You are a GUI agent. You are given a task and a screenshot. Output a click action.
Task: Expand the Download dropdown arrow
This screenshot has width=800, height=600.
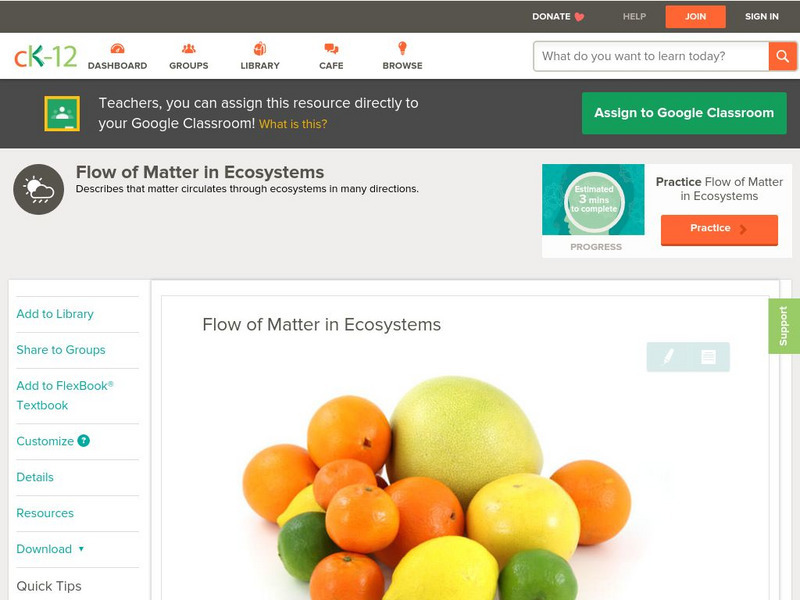pos(81,549)
